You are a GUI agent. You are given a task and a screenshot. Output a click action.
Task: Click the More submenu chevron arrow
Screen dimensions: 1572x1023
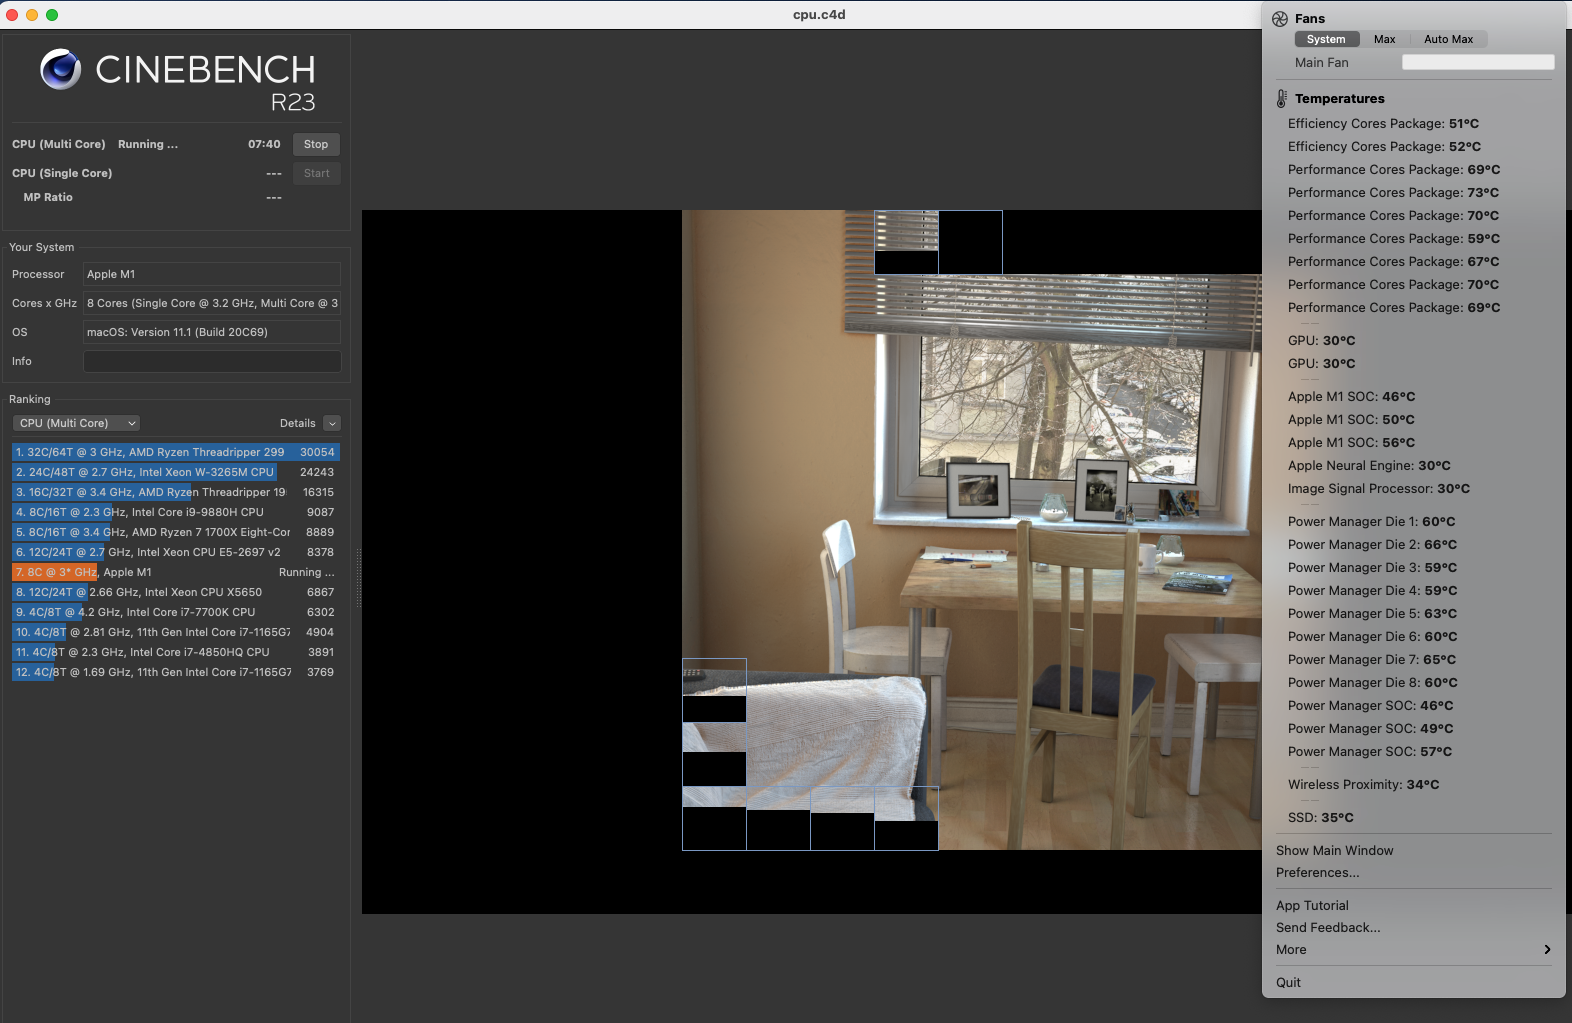(1547, 949)
